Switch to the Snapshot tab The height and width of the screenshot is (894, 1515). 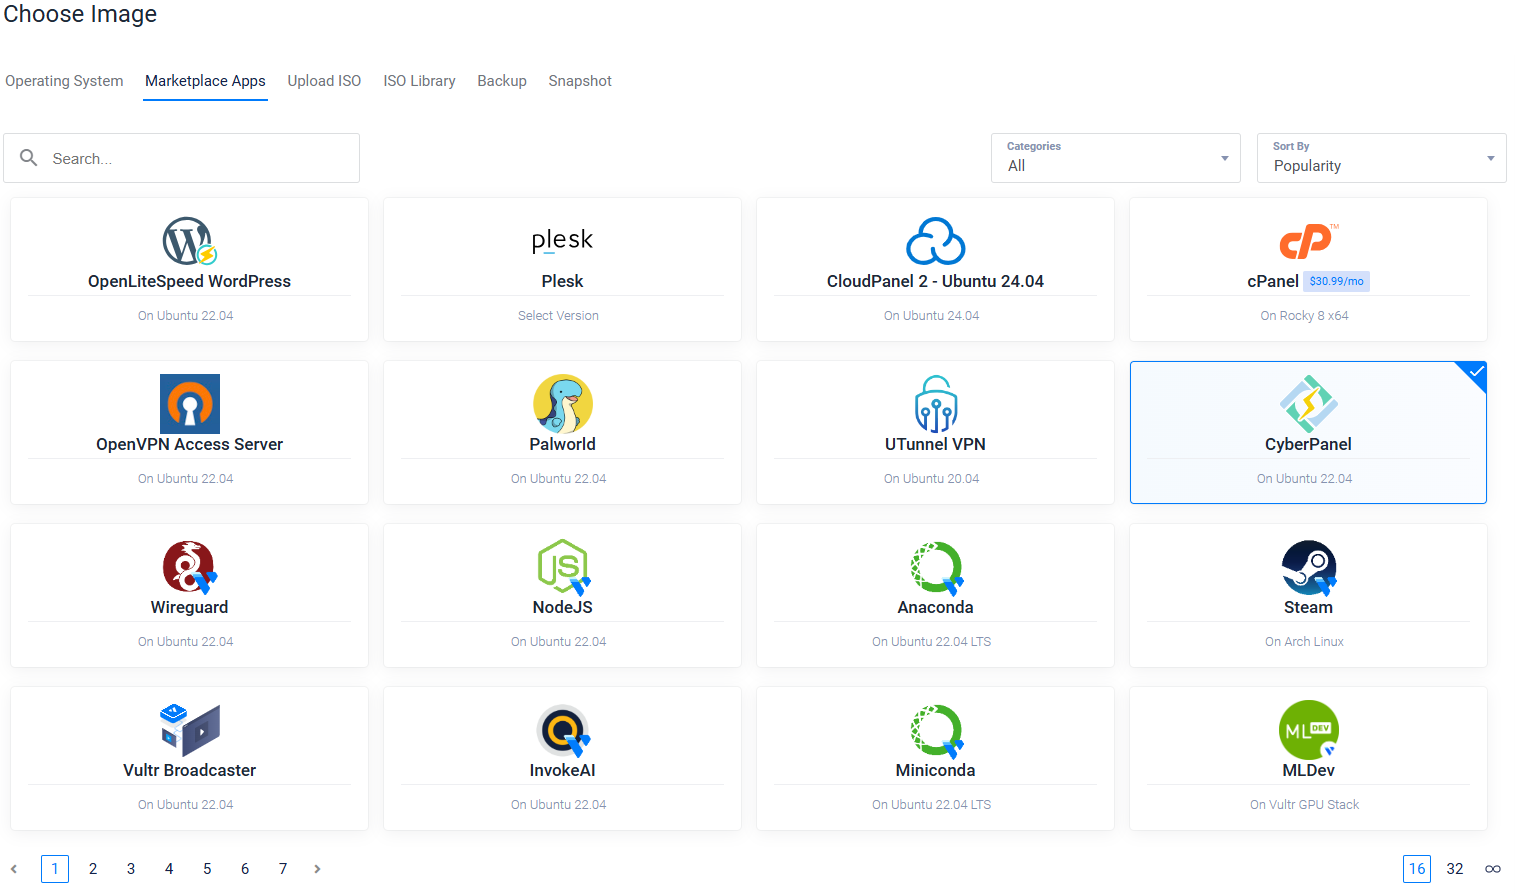tap(580, 81)
